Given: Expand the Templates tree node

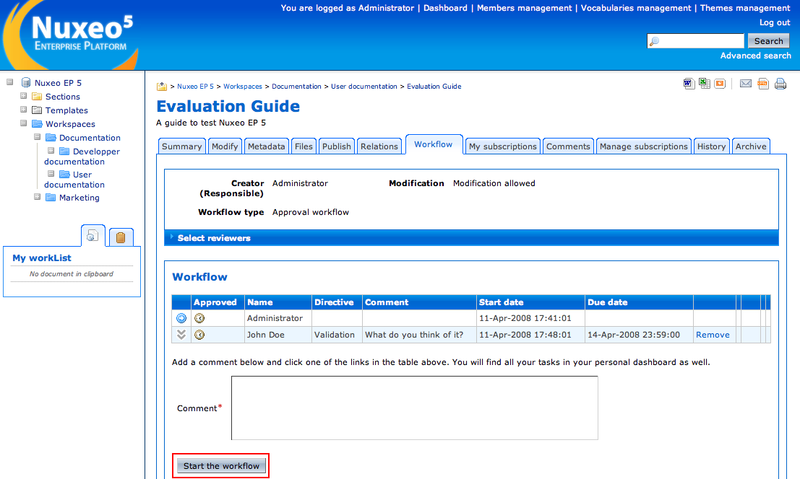Looking at the screenshot, I should point(23,109).
